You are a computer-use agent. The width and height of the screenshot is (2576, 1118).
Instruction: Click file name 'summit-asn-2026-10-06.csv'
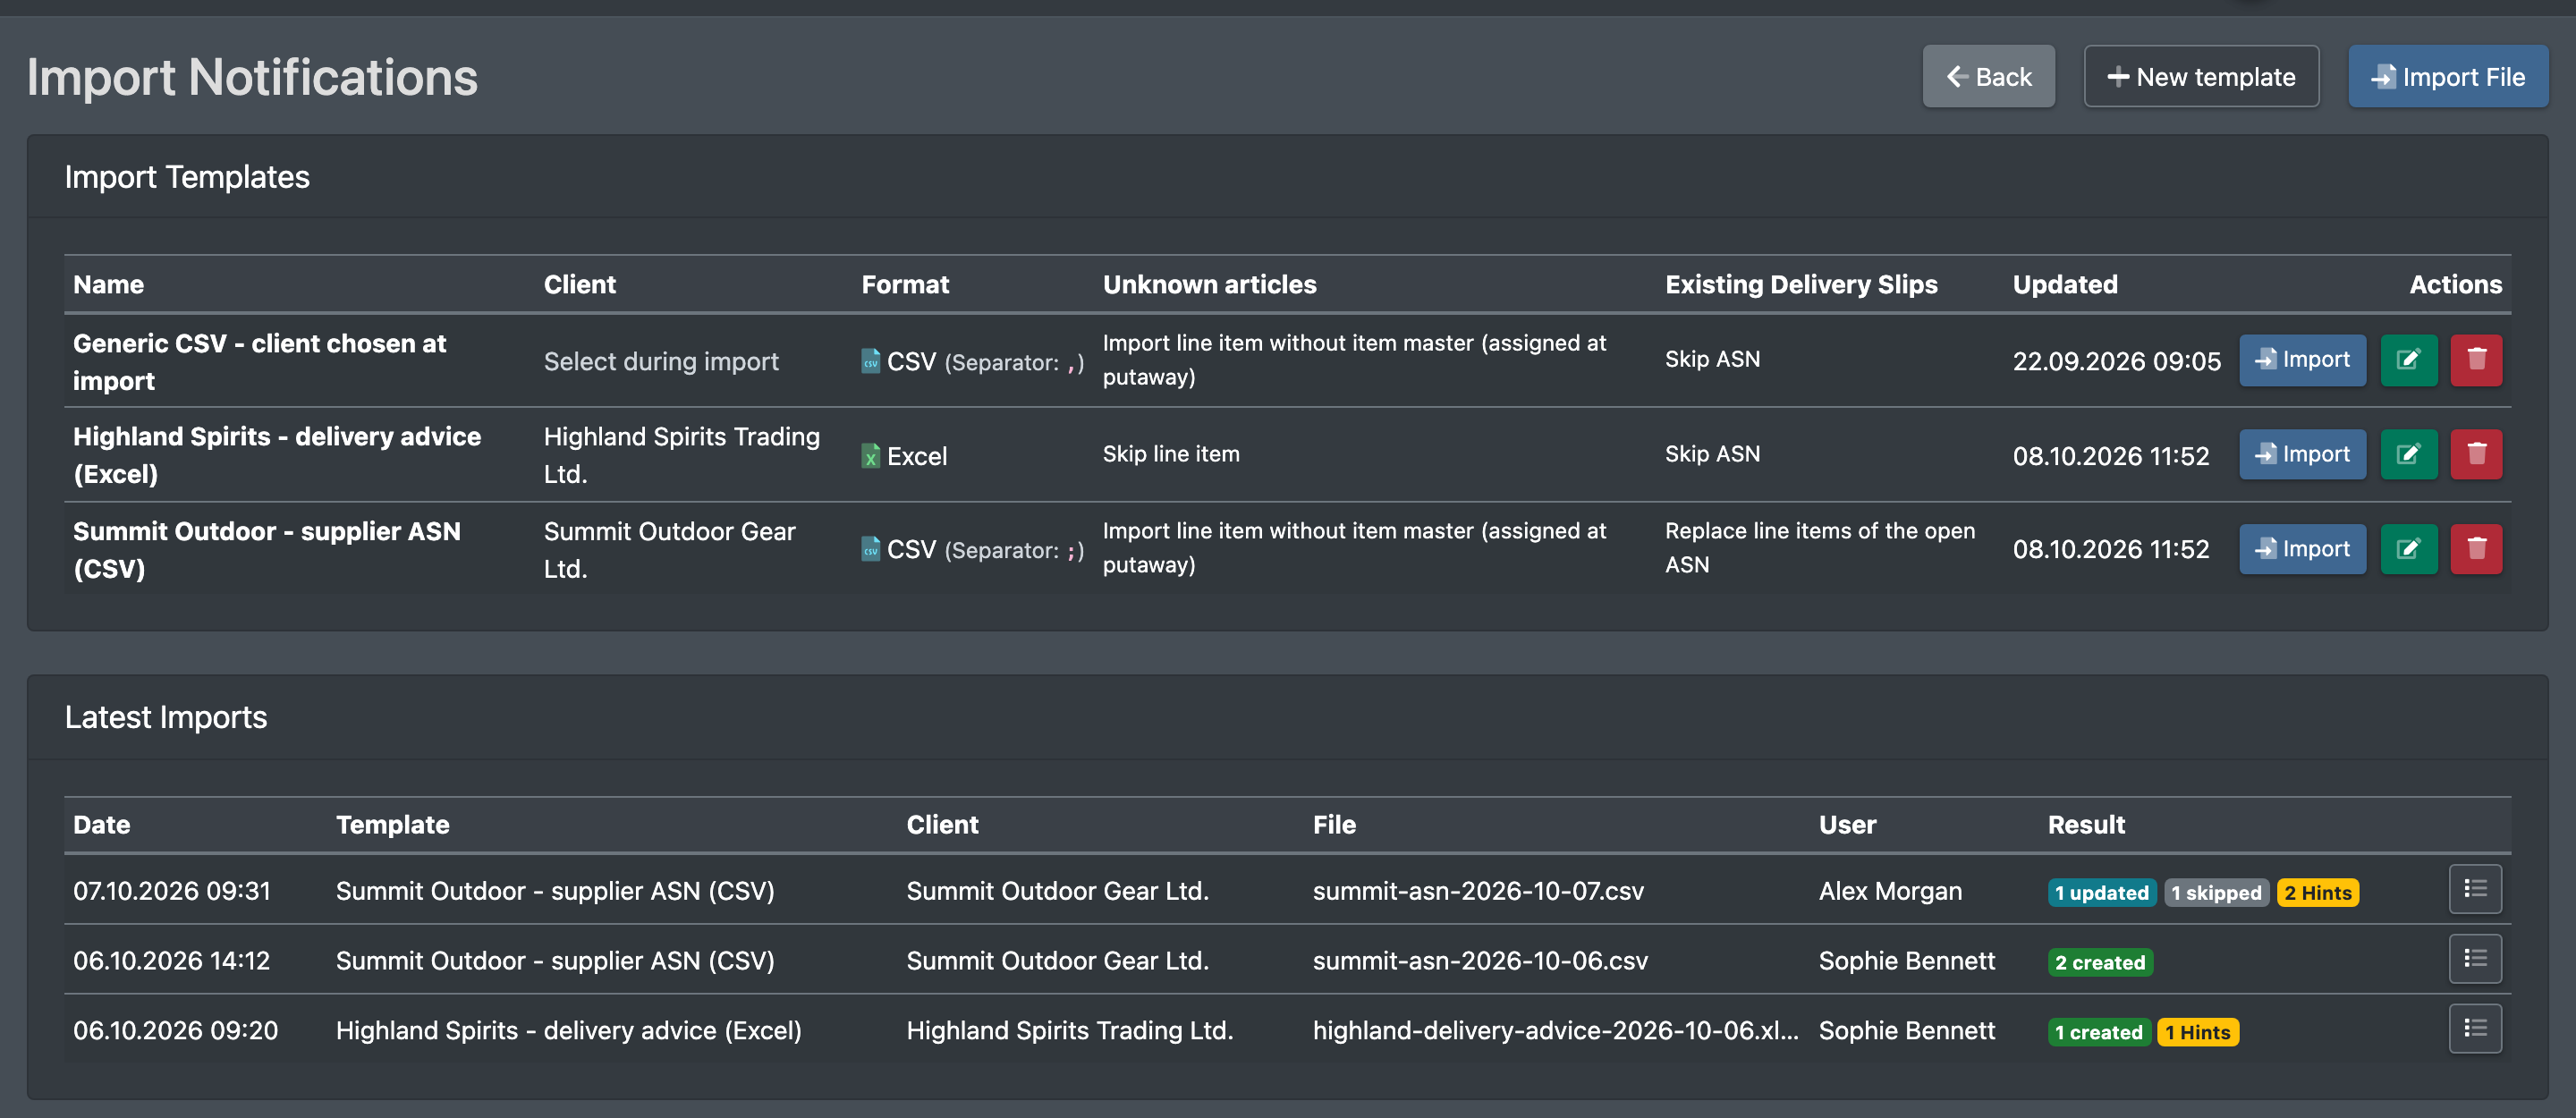point(1480,961)
